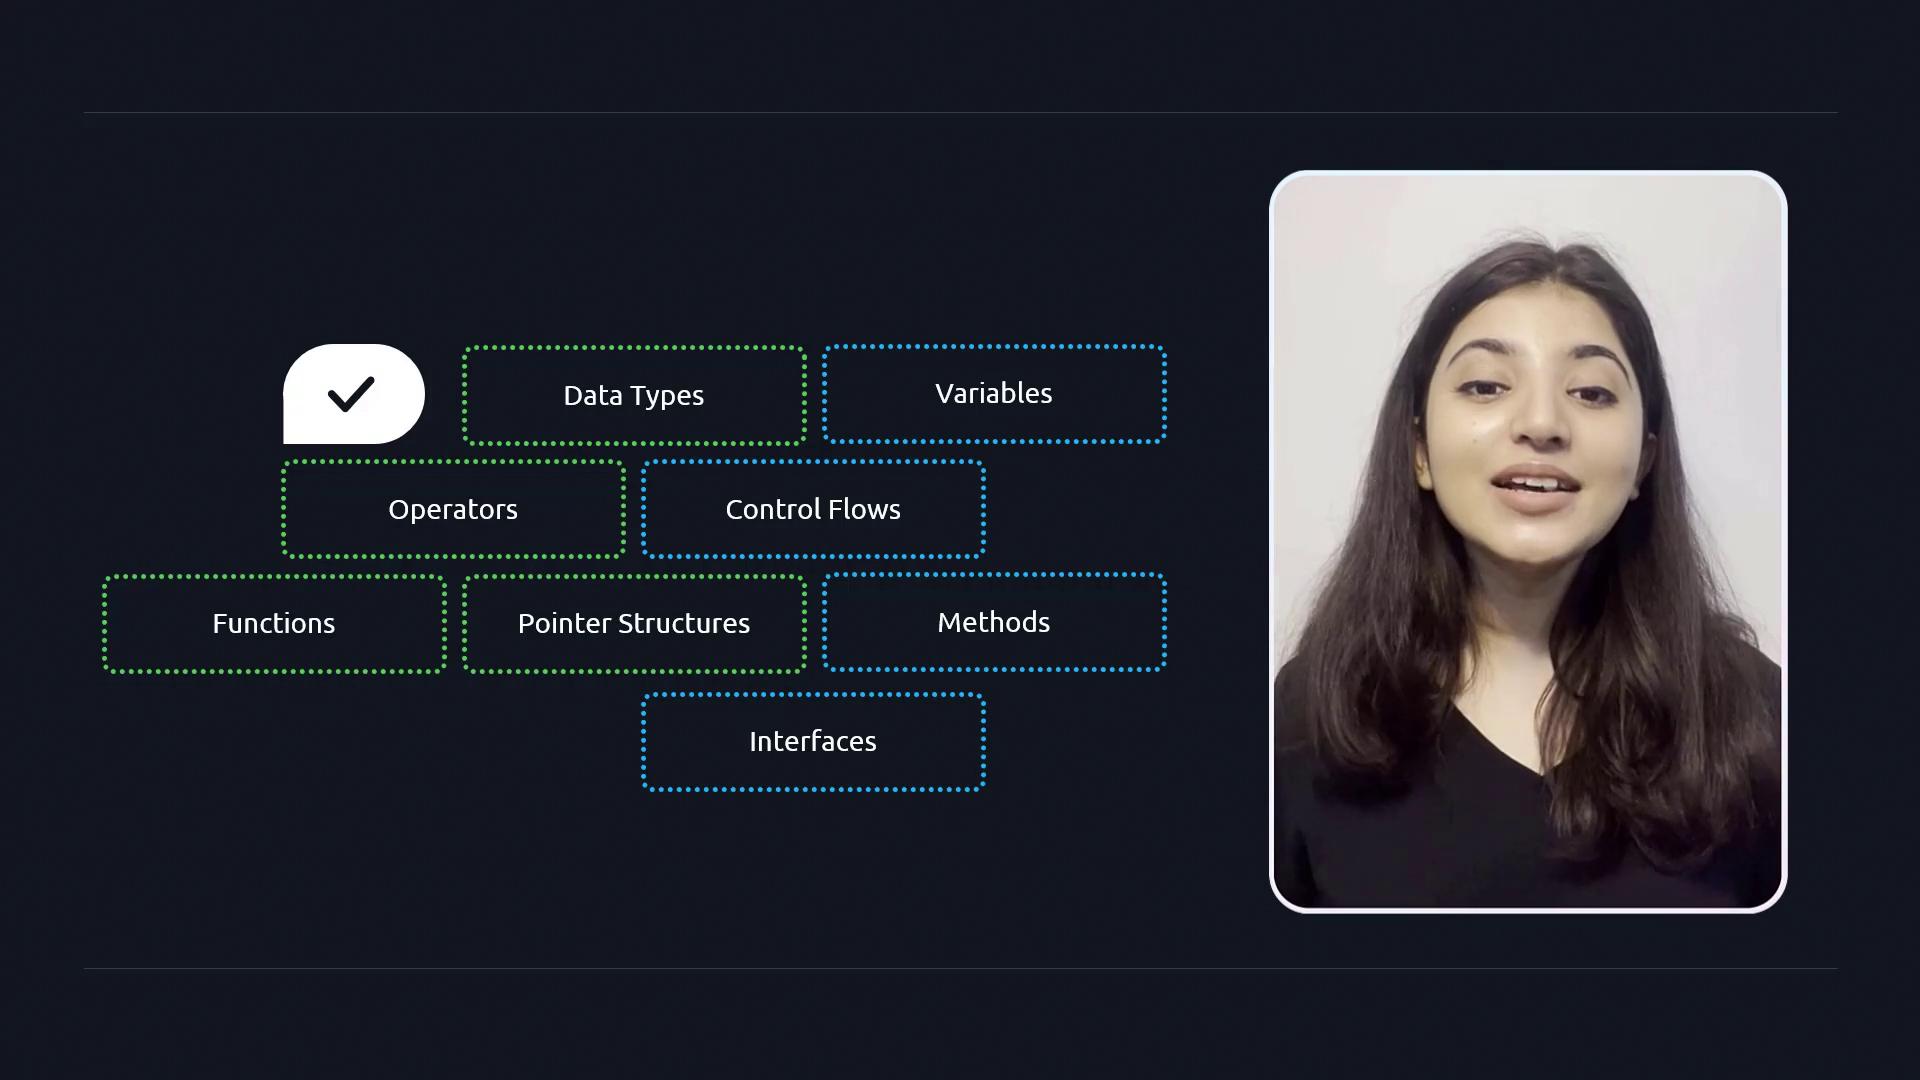The width and height of the screenshot is (1920, 1080).
Task: Click the top horizontal divider line
Action: [960, 112]
